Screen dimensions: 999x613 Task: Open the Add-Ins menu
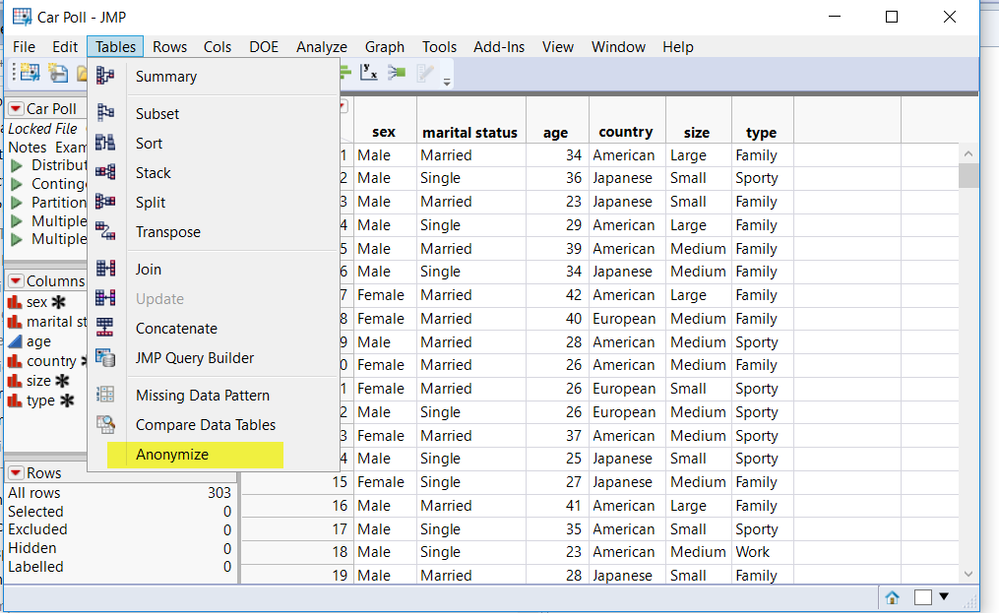point(499,47)
